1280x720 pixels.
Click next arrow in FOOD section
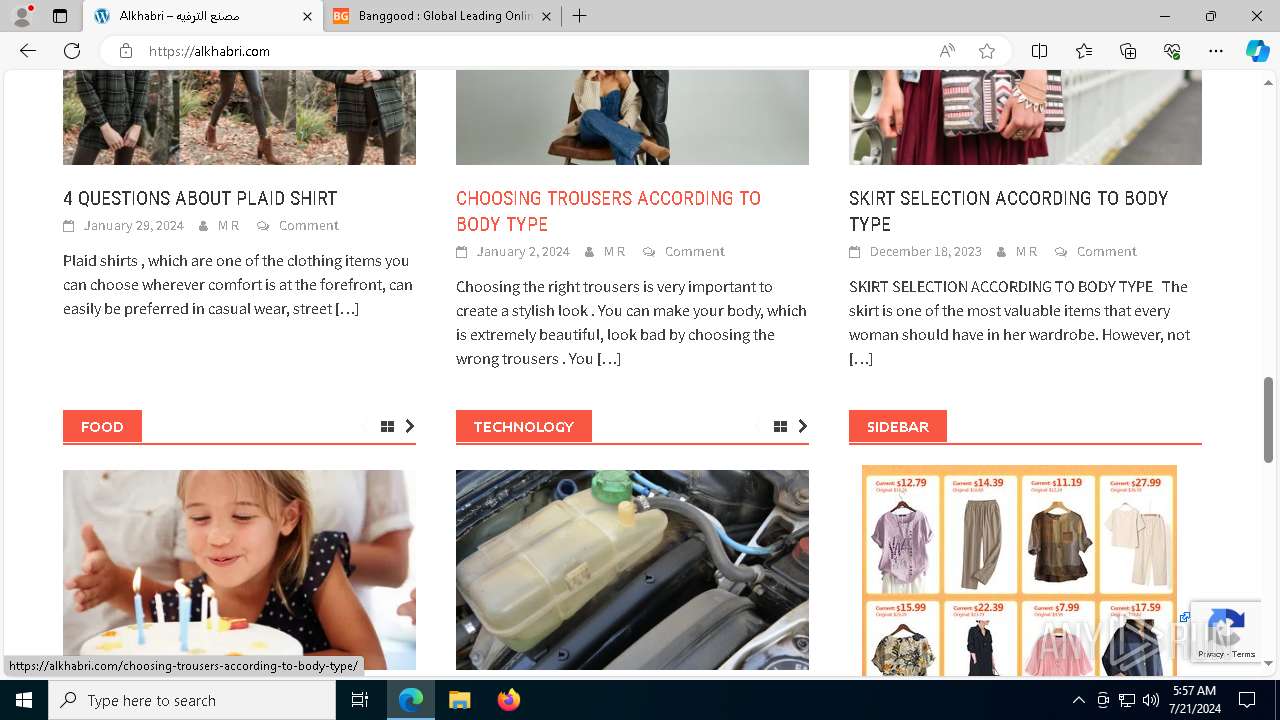409,427
